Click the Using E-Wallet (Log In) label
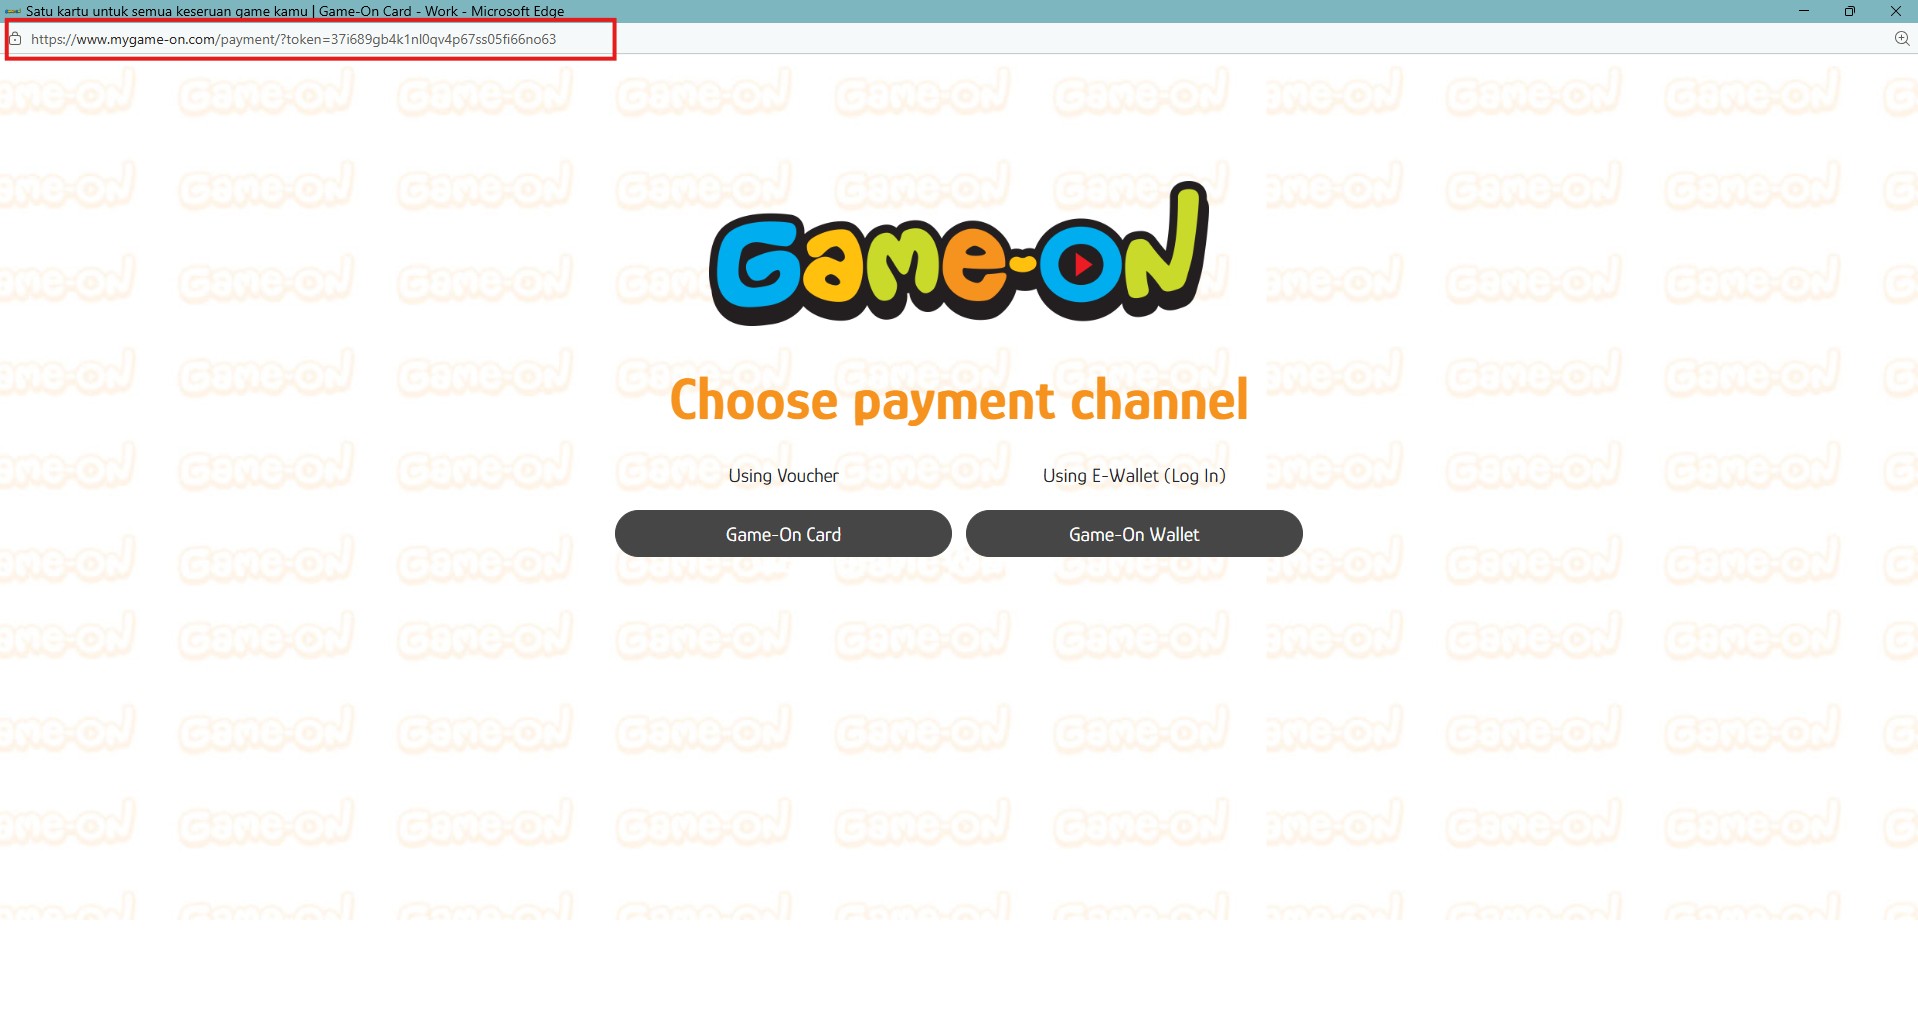The image size is (1918, 1019). point(1134,476)
